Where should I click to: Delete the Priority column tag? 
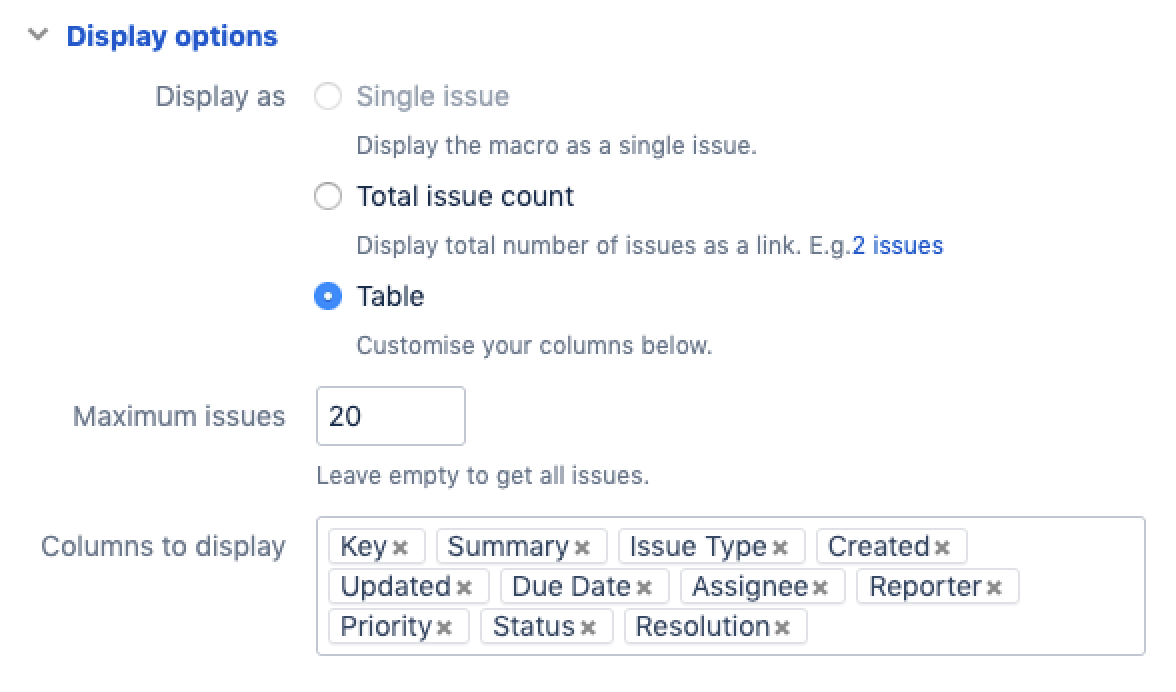pos(445,628)
